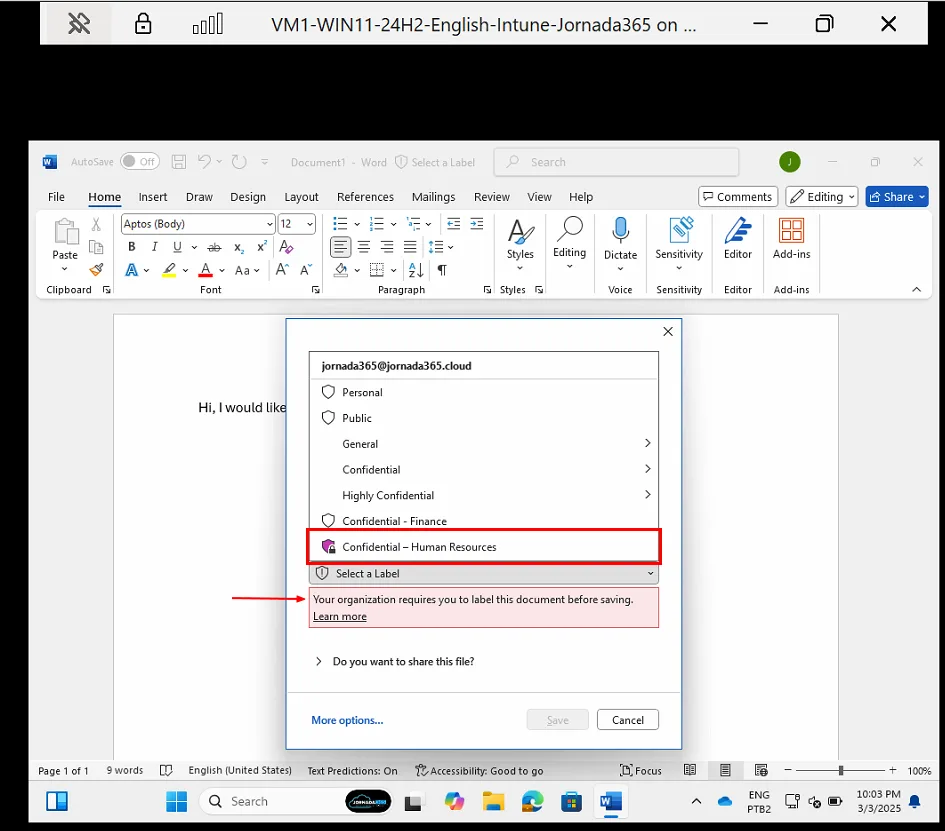Switch to the Layout tab
Image resolution: width=945 pixels, height=831 pixels.
pos(301,197)
